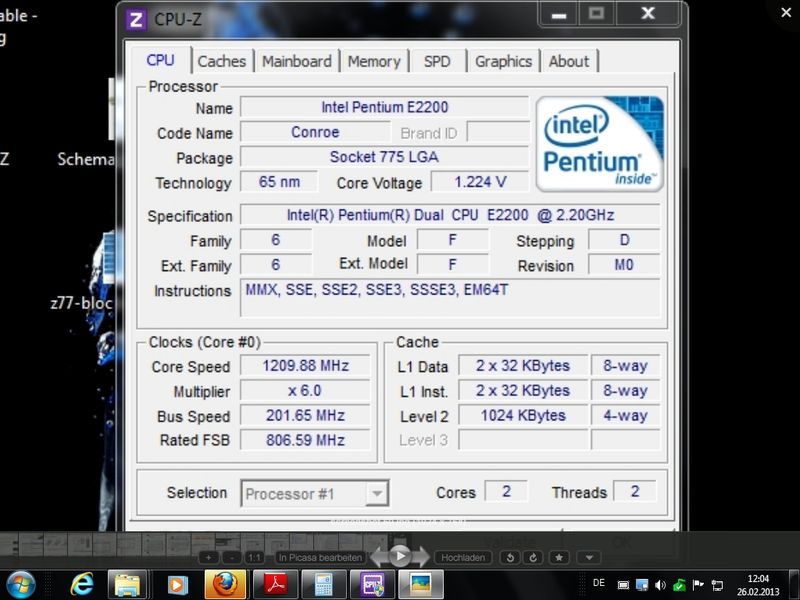The width and height of the screenshot is (800, 600).
Task: Open the calculator taskbar icon
Action: point(323,584)
